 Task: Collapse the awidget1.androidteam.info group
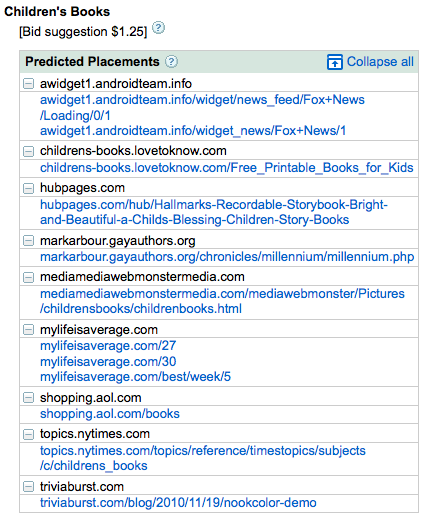29,83
